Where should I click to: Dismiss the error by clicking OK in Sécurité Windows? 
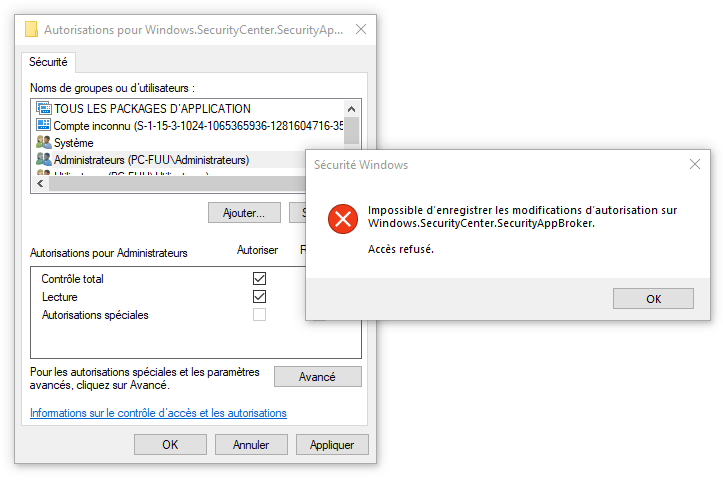(653, 299)
